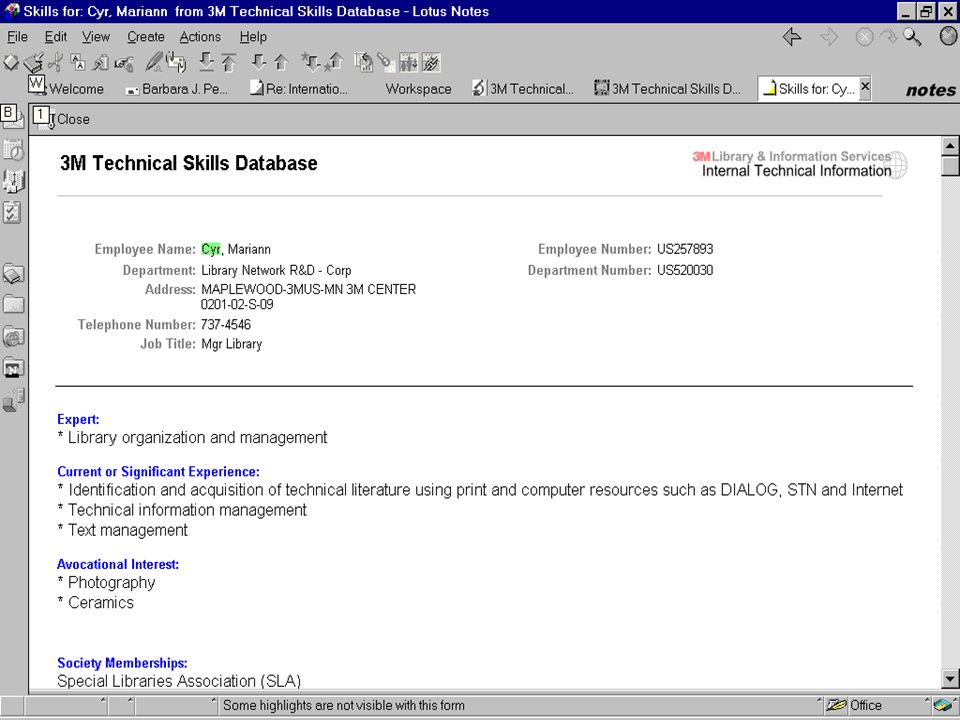
Task: Click the underlined down-arrow toolbar icon
Action: [207, 62]
